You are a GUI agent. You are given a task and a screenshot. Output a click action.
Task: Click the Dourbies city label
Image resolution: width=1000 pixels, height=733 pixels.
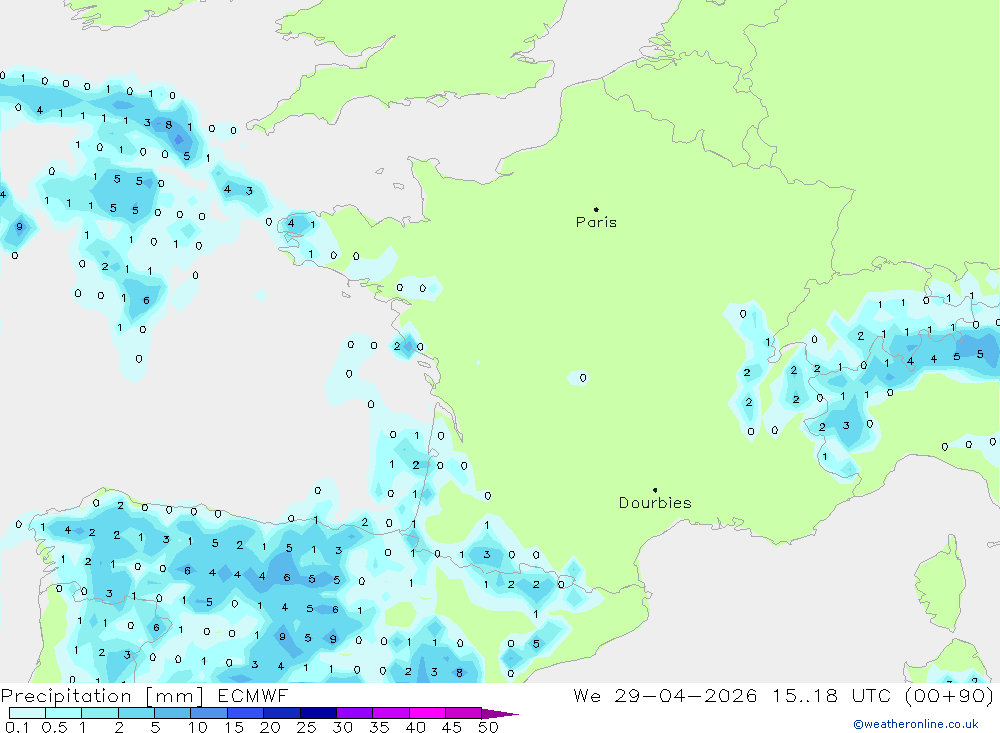coord(655,503)
